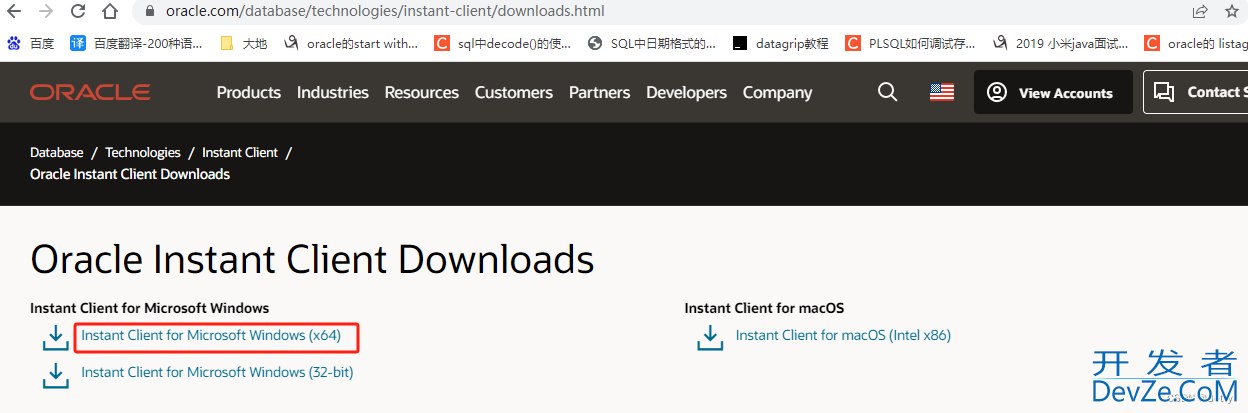Open the oracle的 listag bookmark
1248x413 pixels.
[x=1196, y=43]
